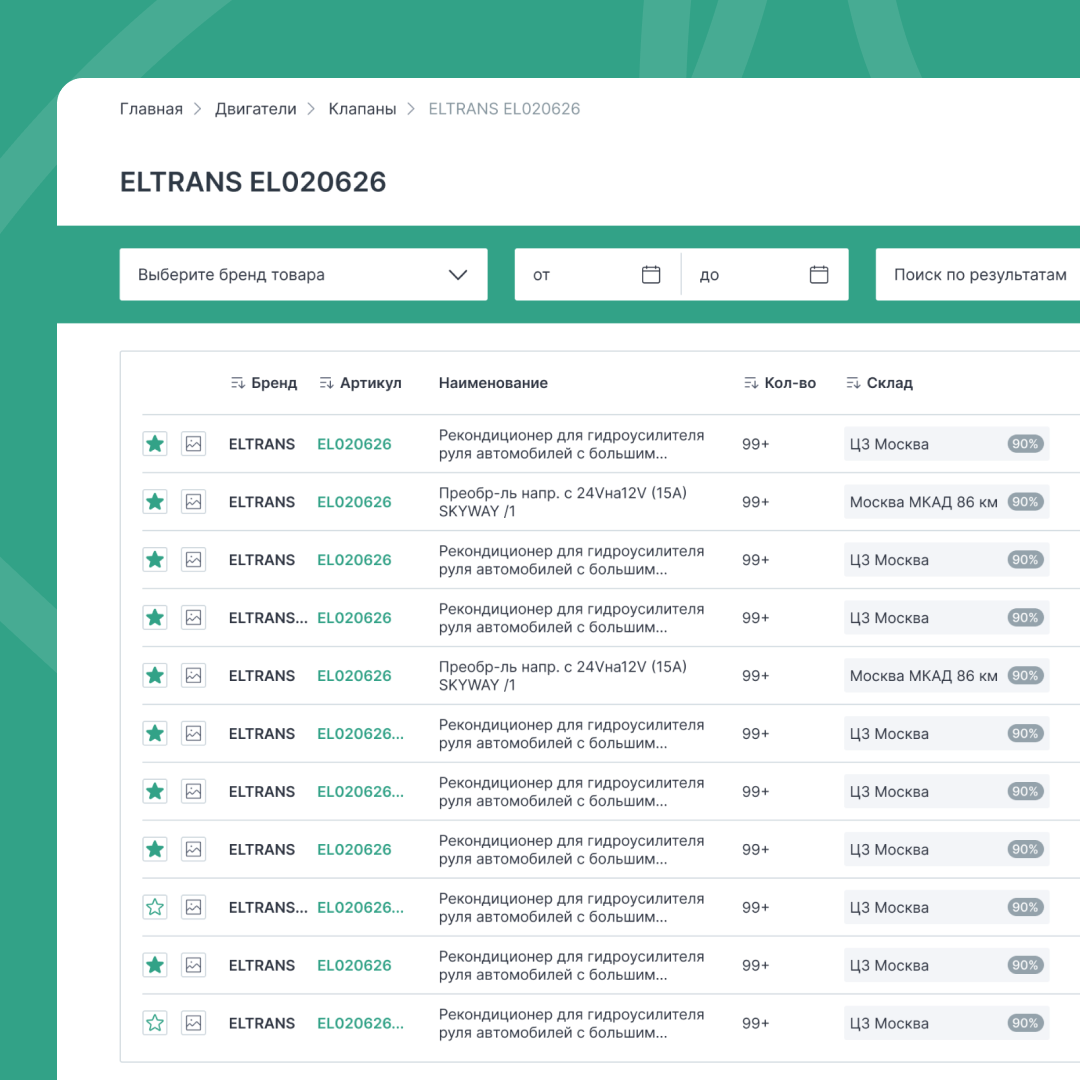
Task: Open image icon in the last table row
Action: (194, 1023)
